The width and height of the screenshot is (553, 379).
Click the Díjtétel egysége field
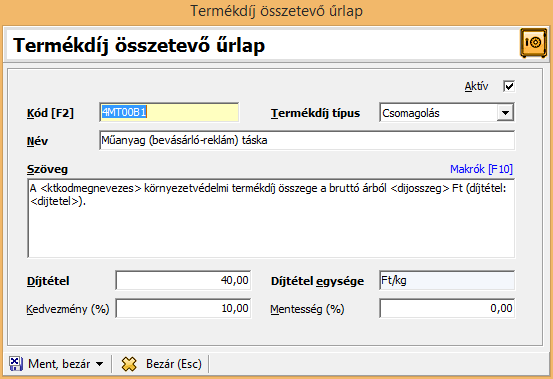coord(447,281)
